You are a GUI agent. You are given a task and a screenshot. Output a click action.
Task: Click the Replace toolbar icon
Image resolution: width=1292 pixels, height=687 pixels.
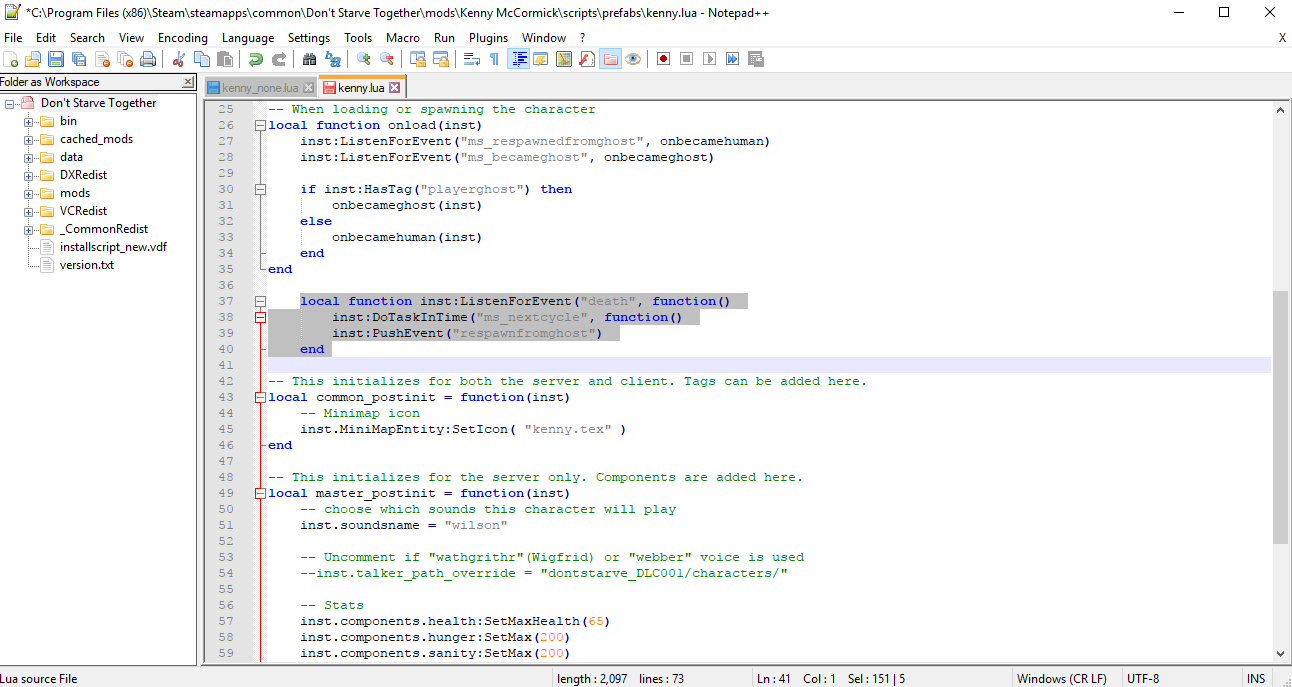click(332, 60)
